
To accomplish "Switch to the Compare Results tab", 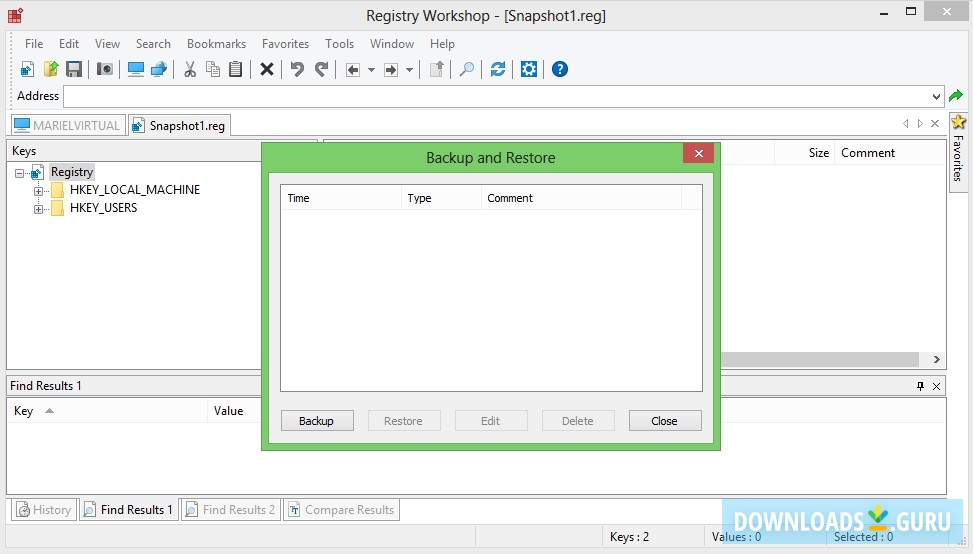I will (x=341, y=510).
